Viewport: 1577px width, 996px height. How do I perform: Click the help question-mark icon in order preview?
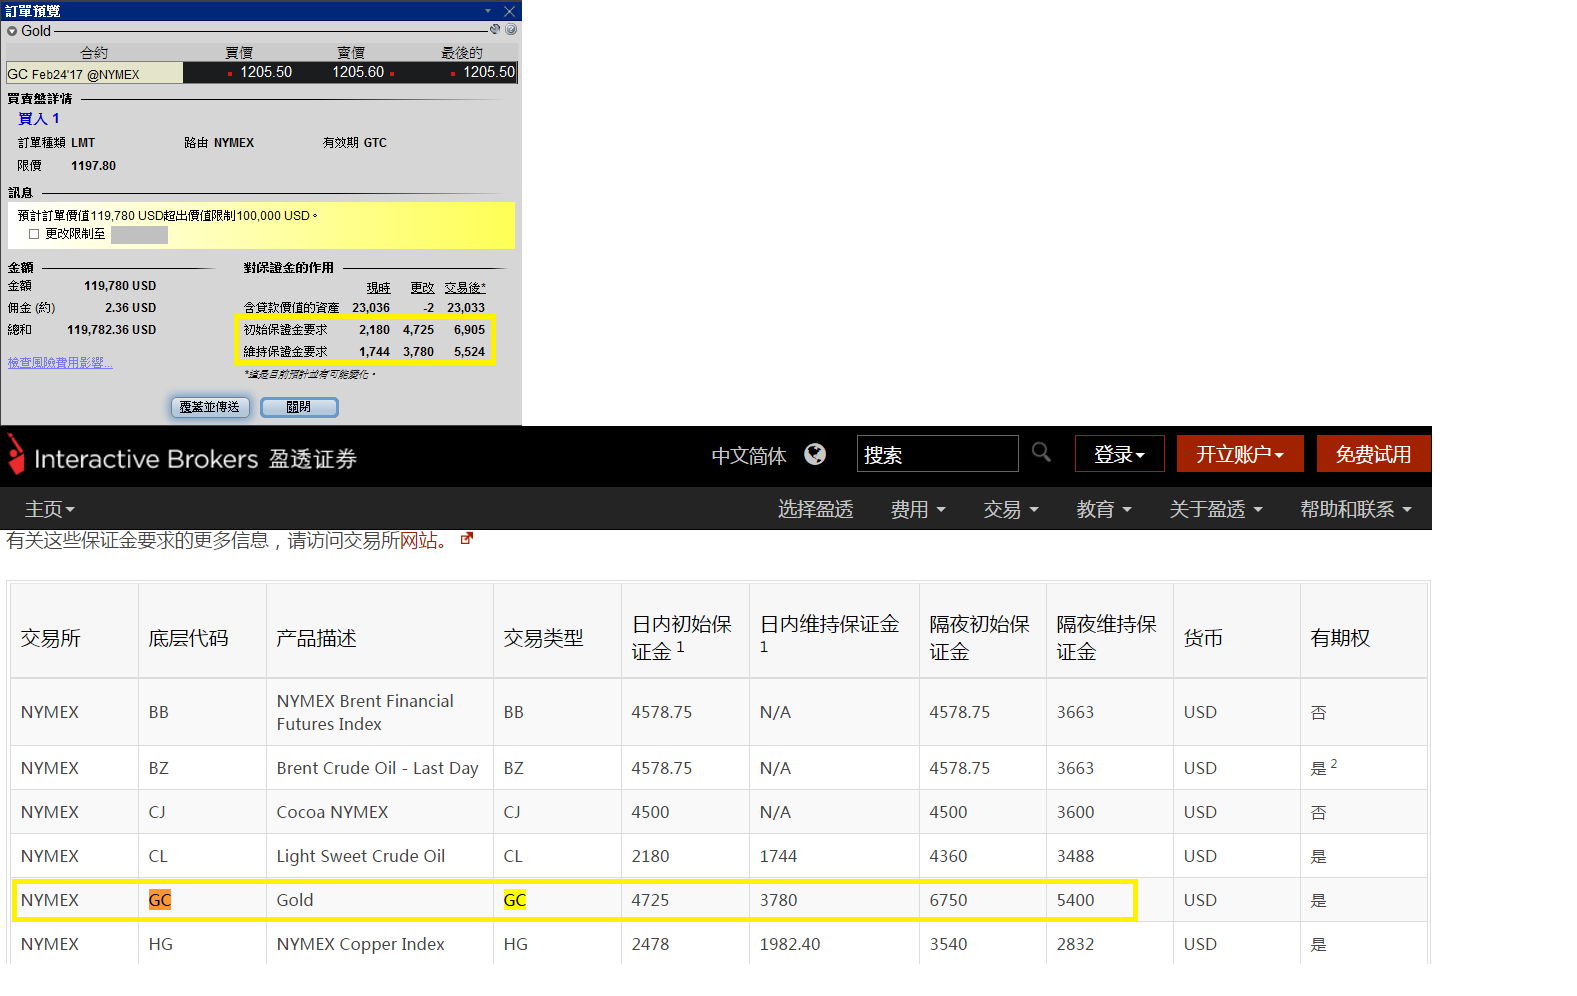point(511,30)
